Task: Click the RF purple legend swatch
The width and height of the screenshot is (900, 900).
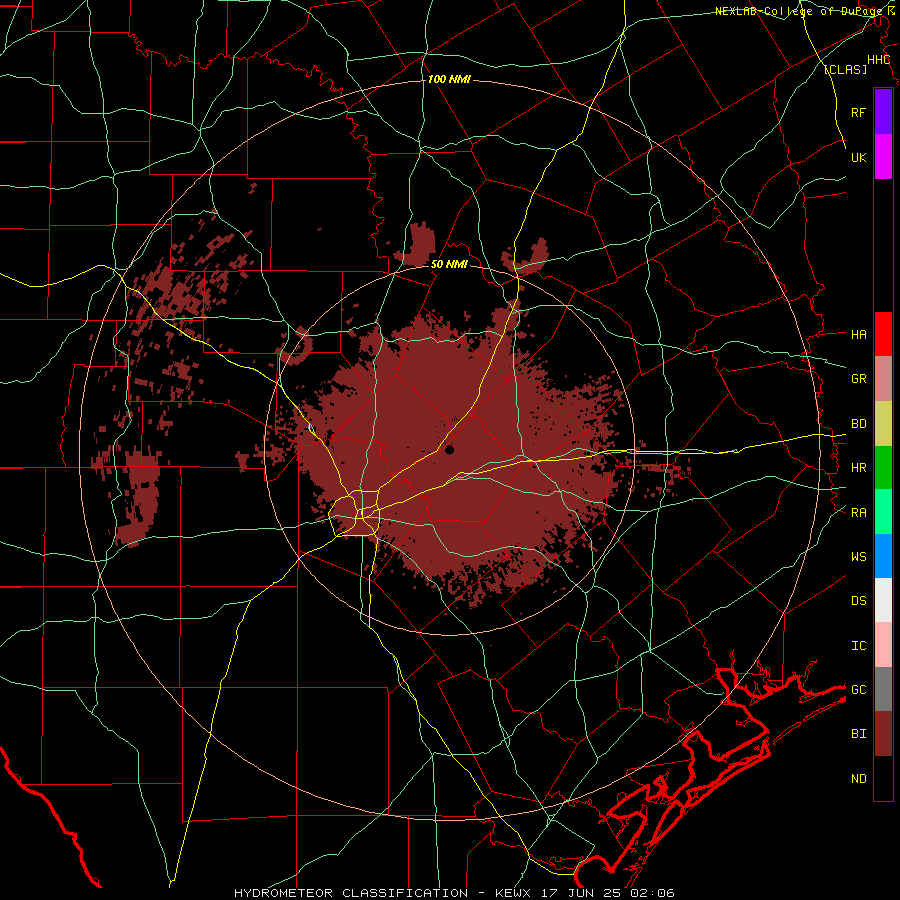Action: point(883,112)
